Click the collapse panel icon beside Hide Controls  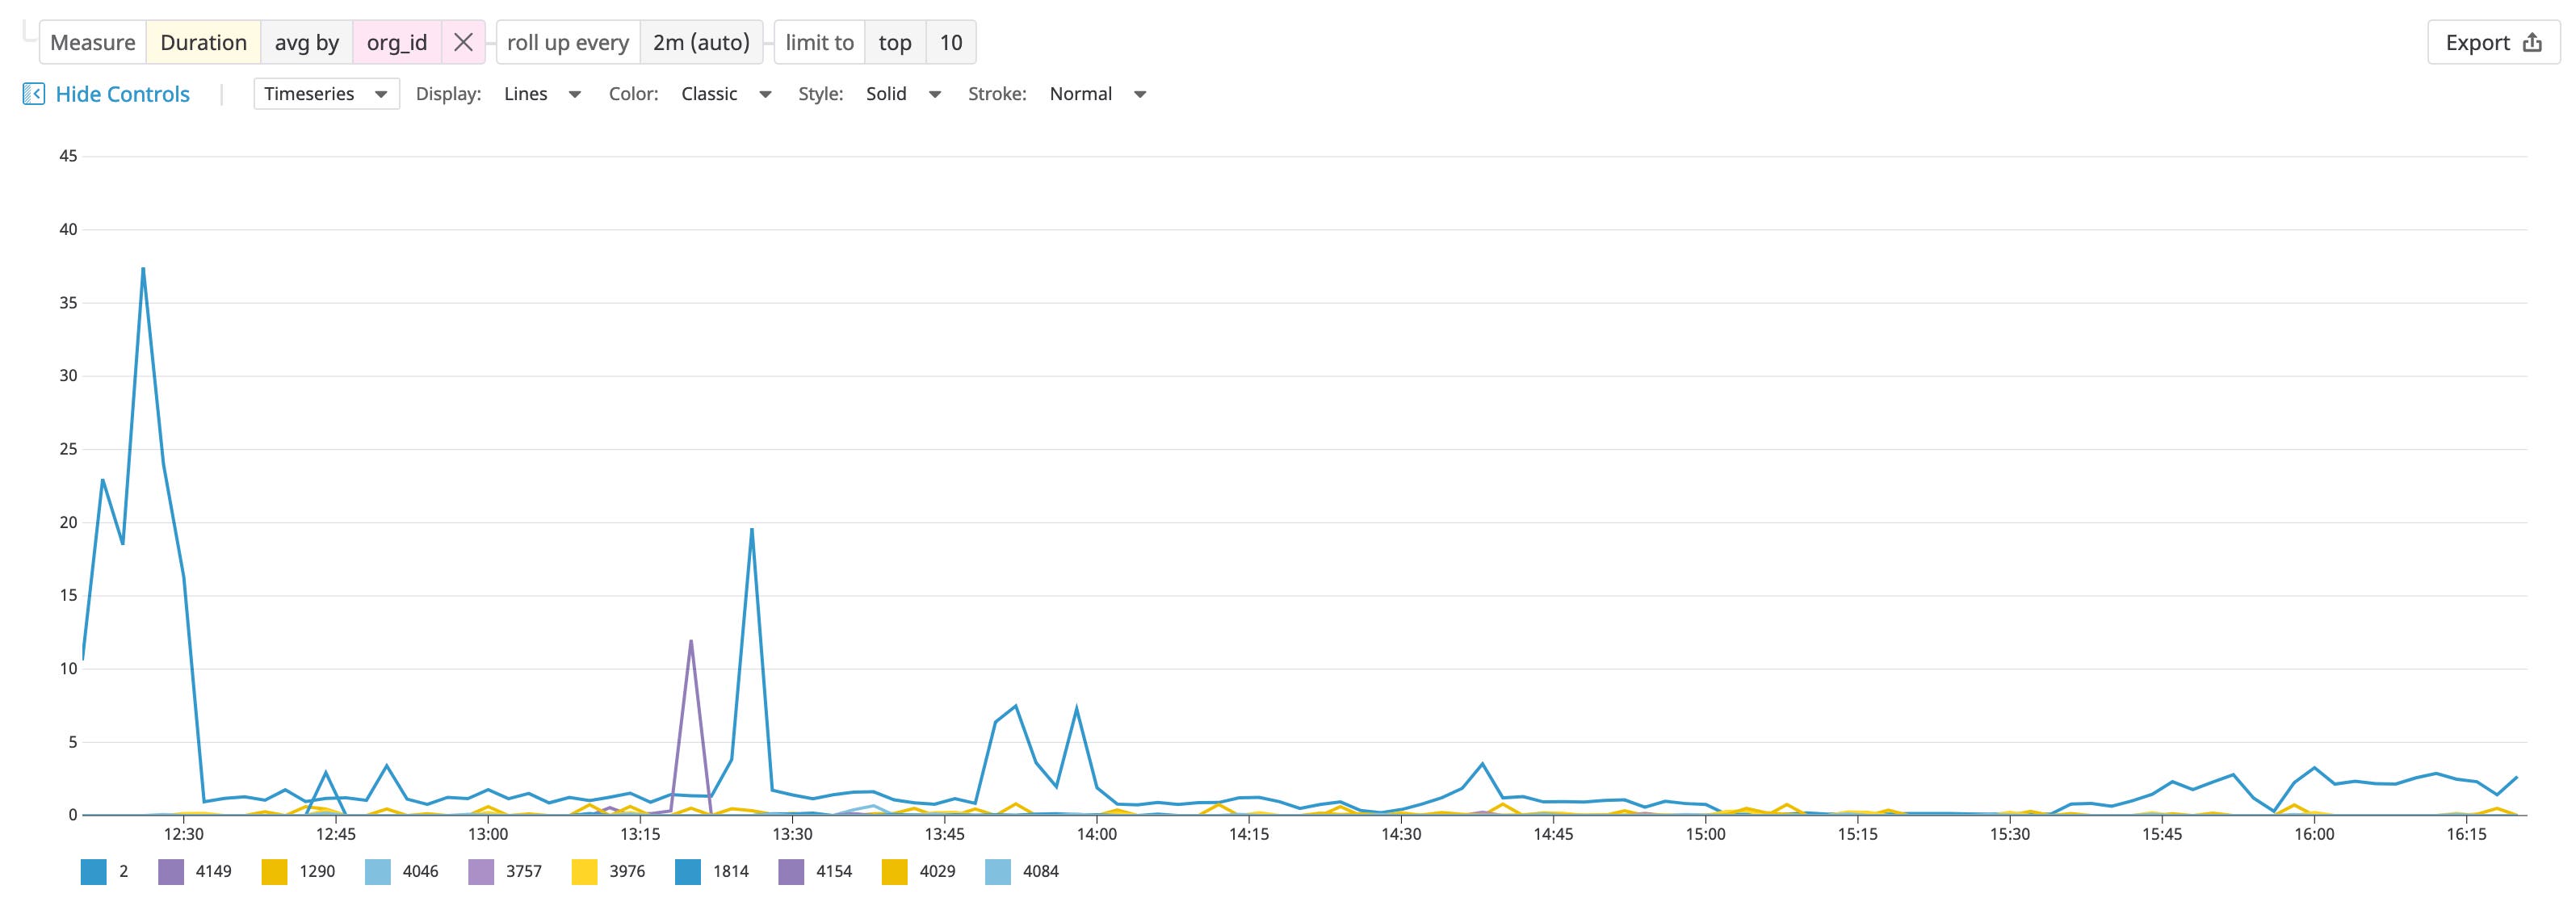(34, 93)
